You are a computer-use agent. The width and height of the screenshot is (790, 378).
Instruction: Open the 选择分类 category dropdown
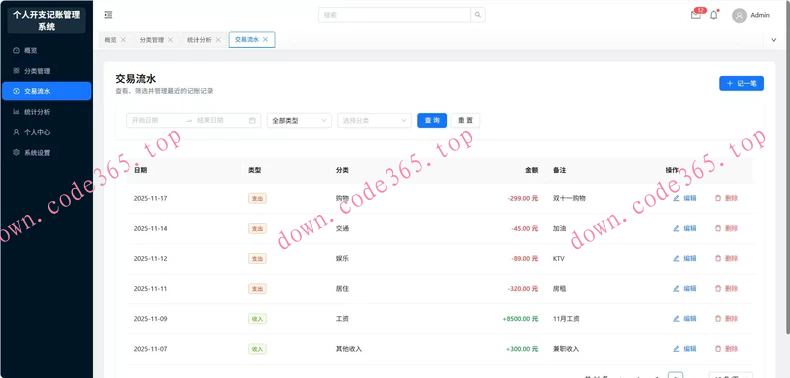click(375, 120)
